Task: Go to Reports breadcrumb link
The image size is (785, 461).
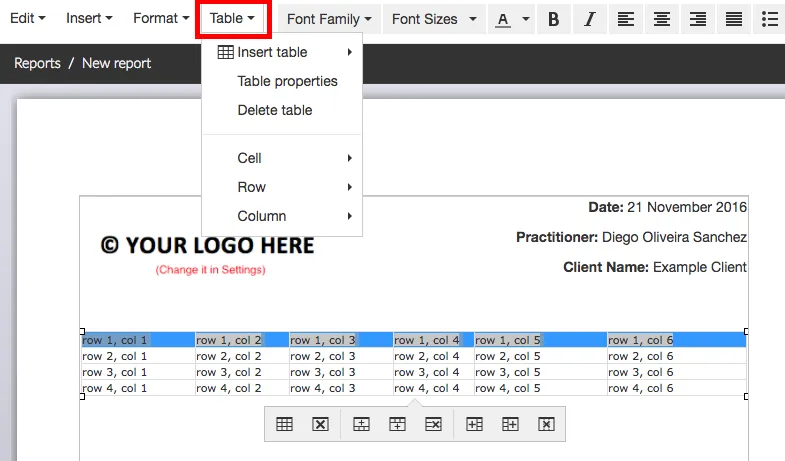Action: click(x=37, y=63)
